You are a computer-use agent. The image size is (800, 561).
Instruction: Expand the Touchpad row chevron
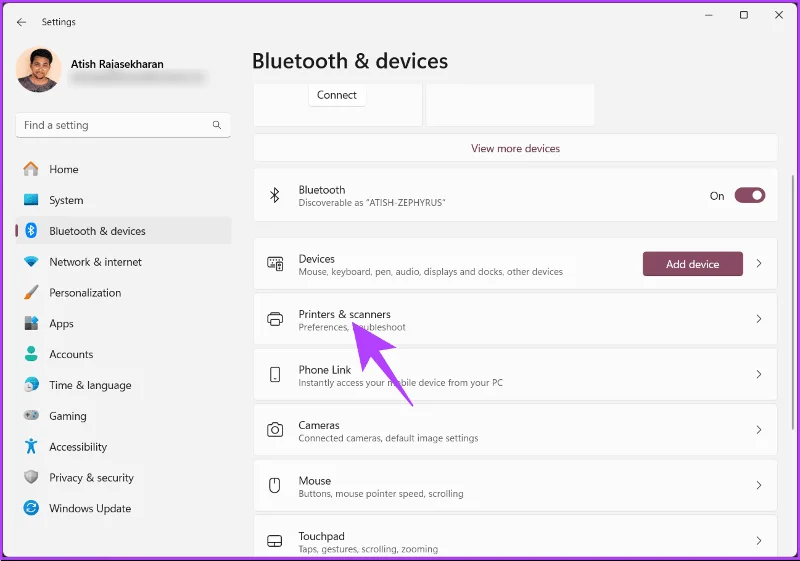coord(759,541)
